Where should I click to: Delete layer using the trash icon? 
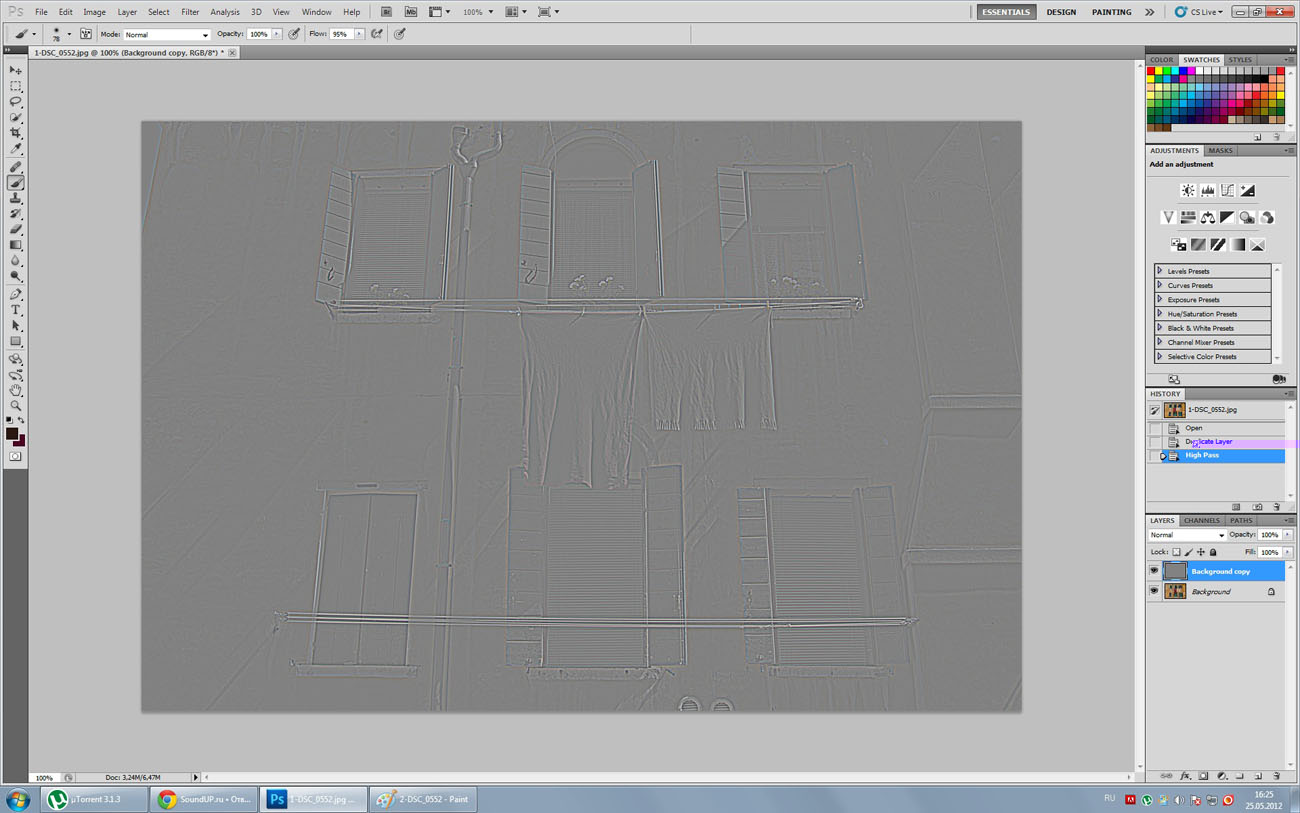point(1277,776)
